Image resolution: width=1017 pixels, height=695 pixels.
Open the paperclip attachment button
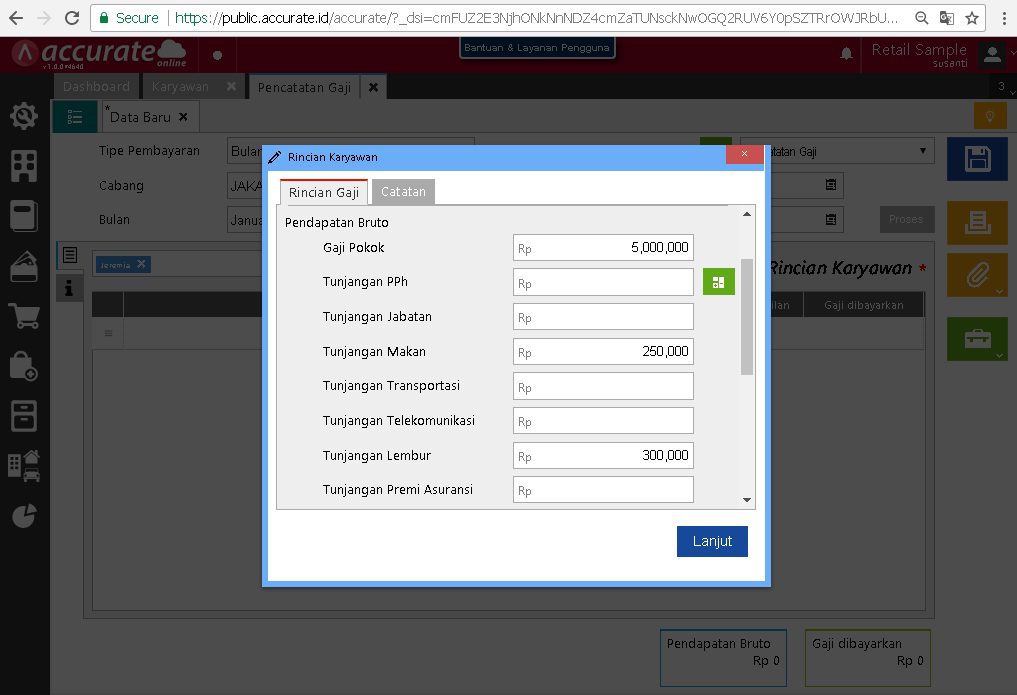pos(977,274)
